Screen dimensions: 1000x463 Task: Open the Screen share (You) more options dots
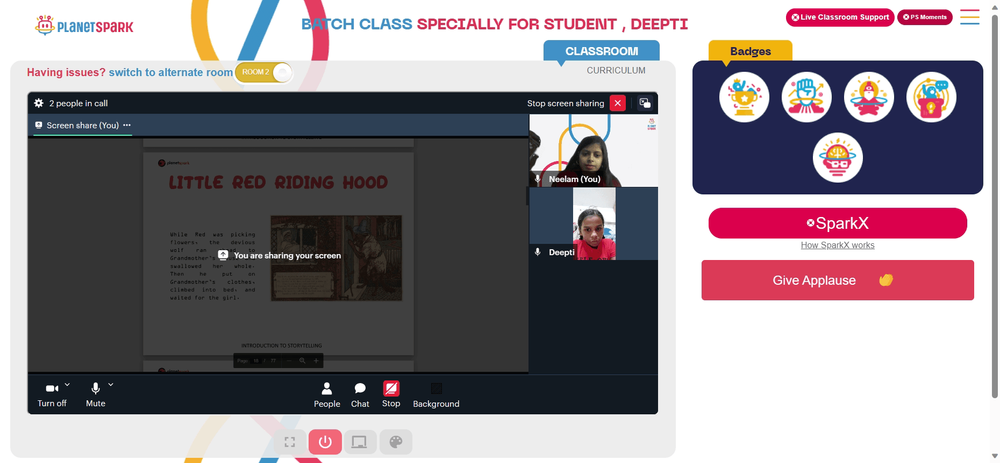(x=127, y=125)
